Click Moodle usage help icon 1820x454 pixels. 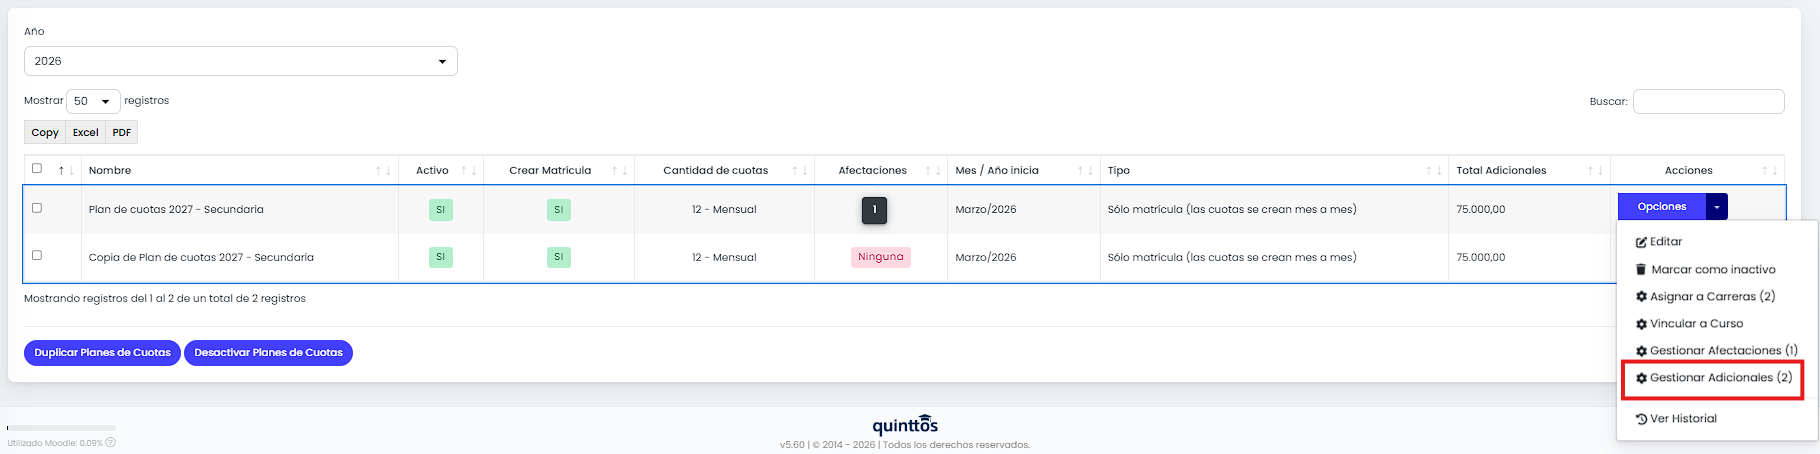111,442
